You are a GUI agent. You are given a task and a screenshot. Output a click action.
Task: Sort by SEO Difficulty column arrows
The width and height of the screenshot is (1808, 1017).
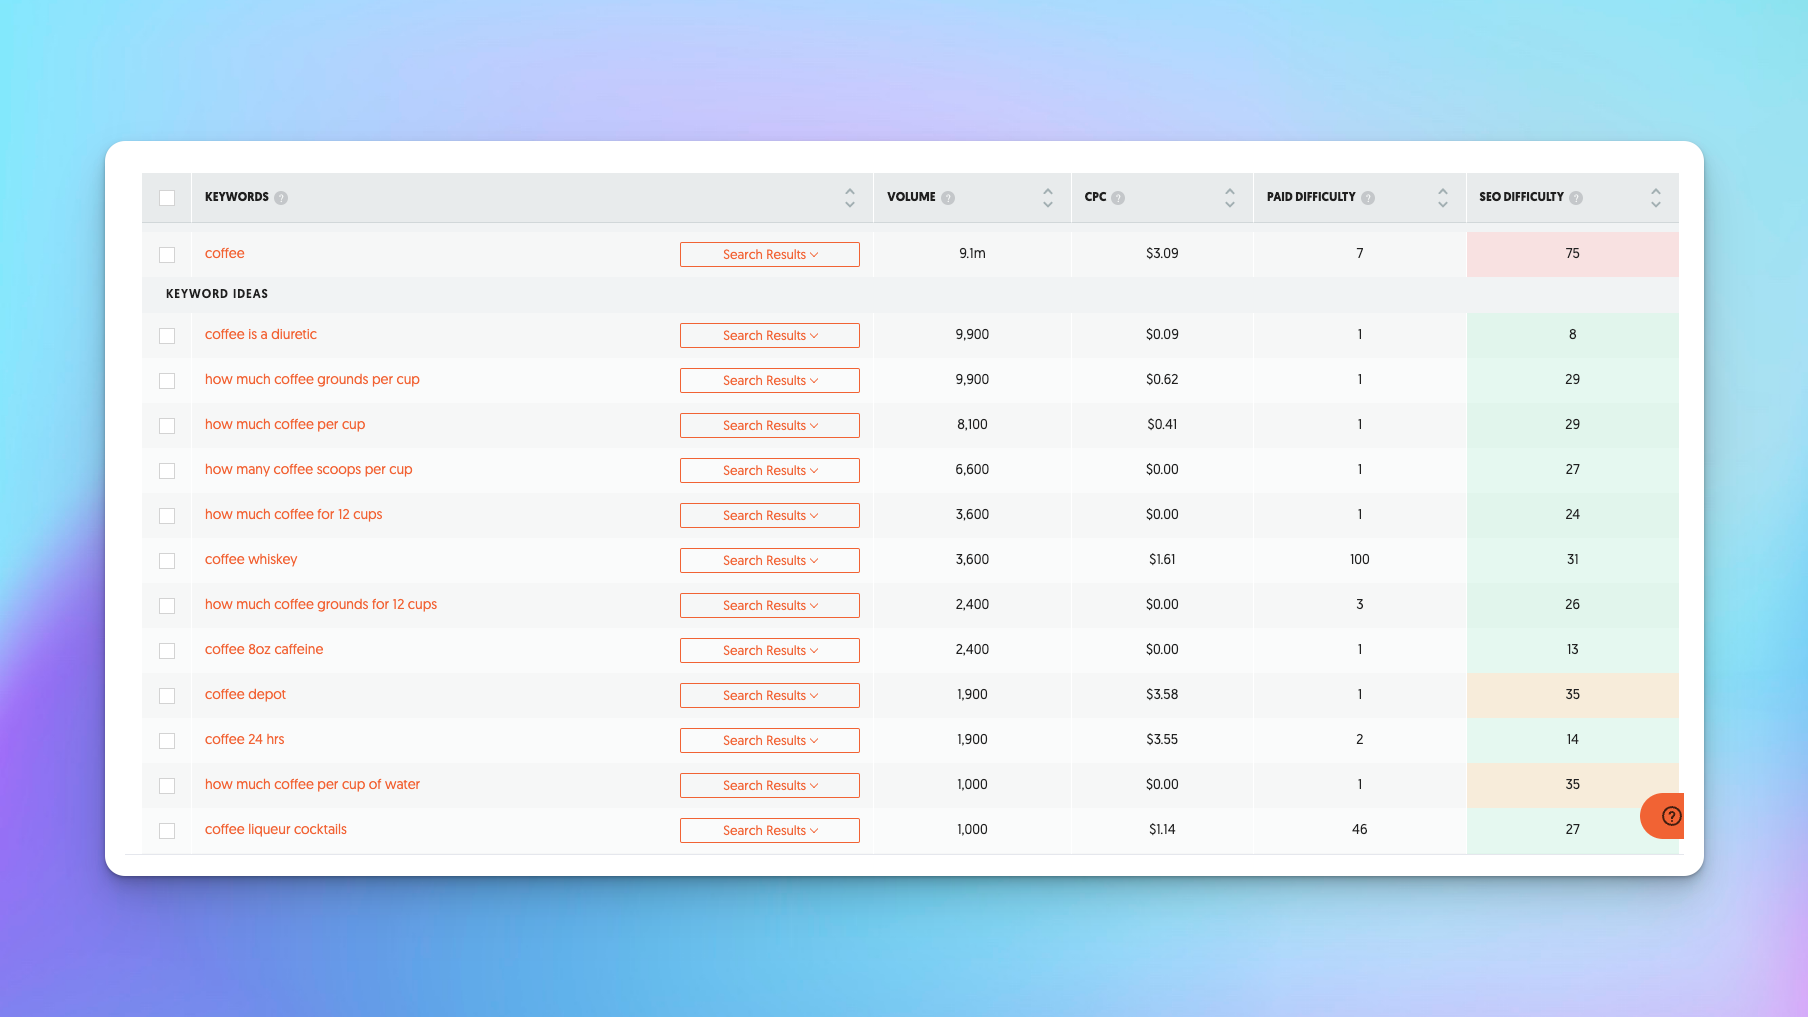1656,198
